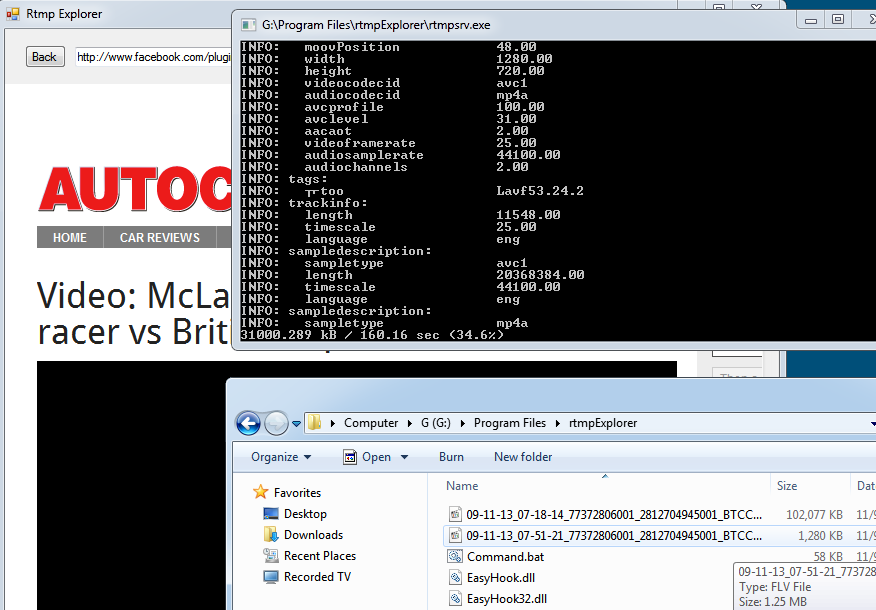Open the HOME tab on Autocar page
This screenshot has width=876, height=610.
[70, 237]
